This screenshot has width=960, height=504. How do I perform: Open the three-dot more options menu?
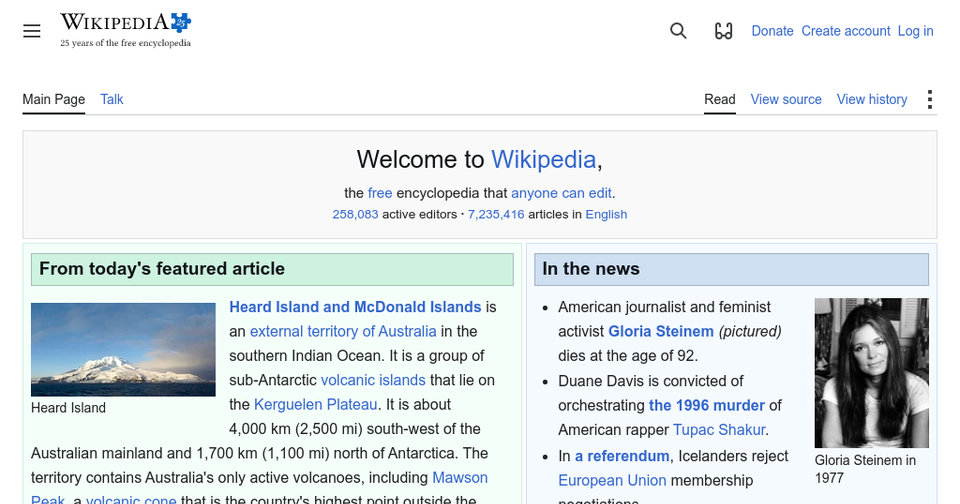pos(929,99)
